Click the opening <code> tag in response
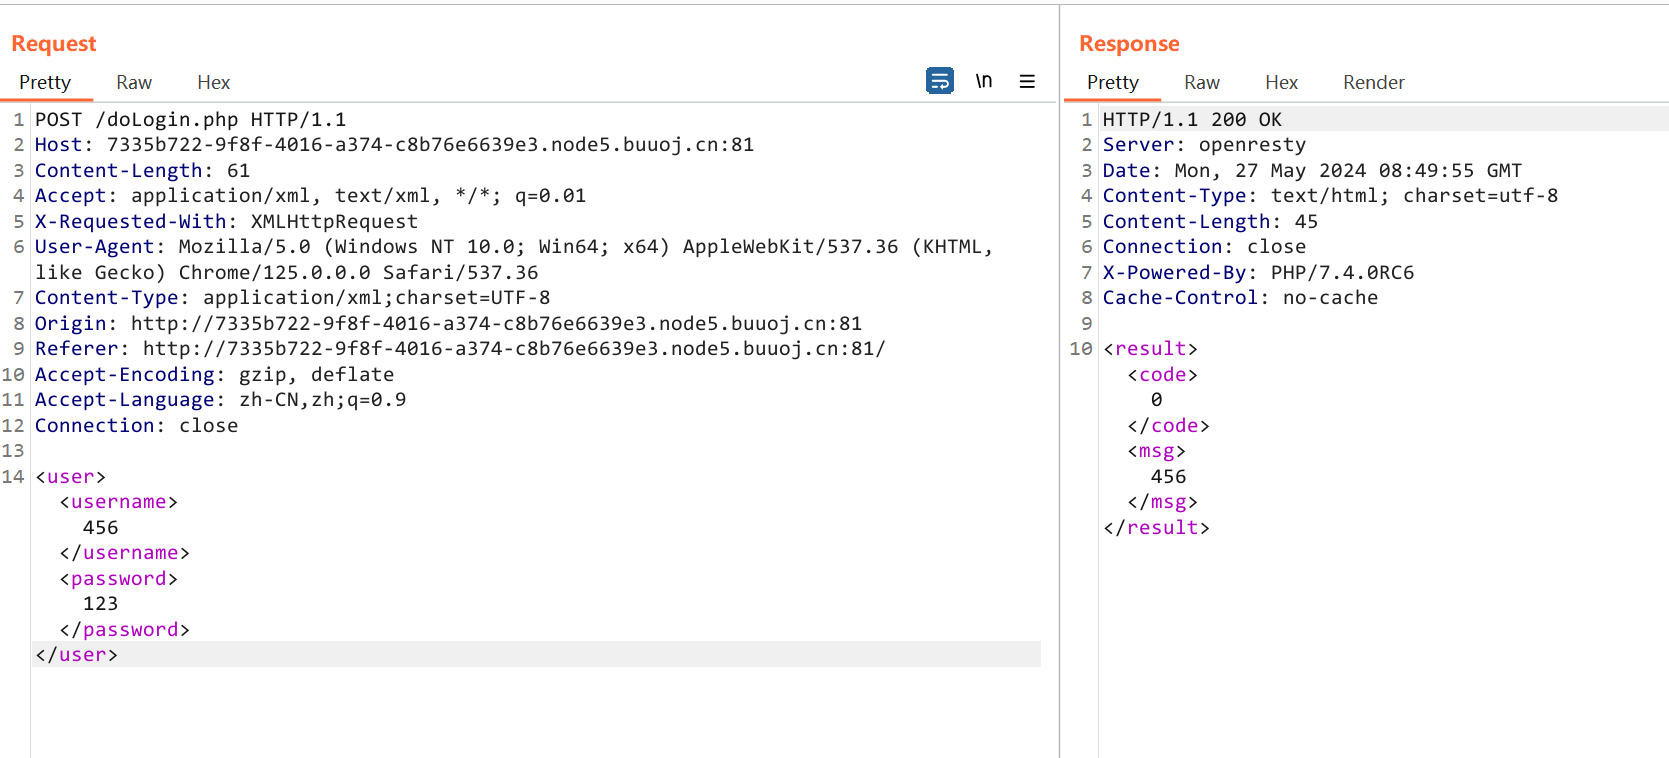Viewport: 1669px width, 758px height. coord(1162,374)
